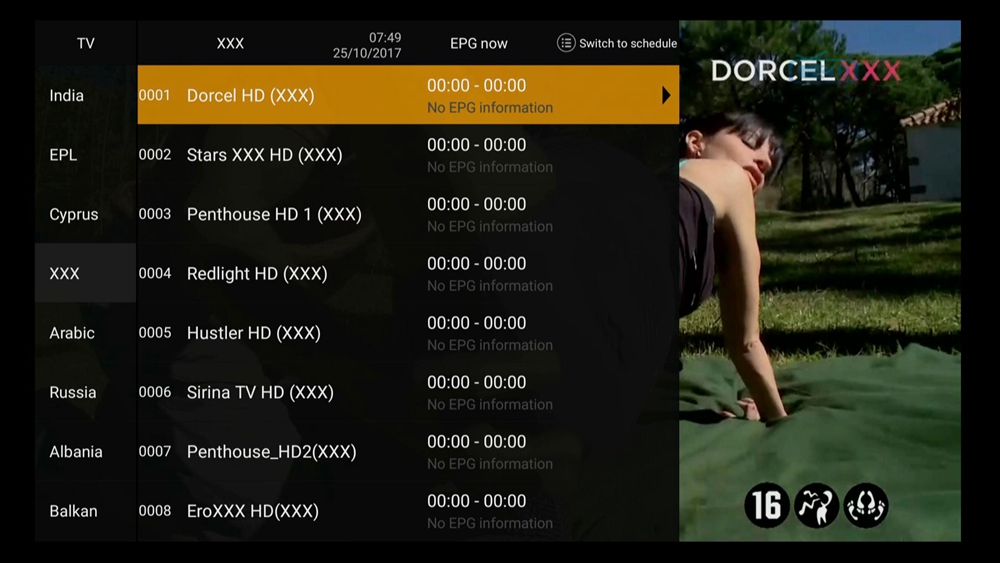Image resolution: width=1000 pixels, height=563 pixels.
Task: Select the EPL category
Action: point(85,154)
